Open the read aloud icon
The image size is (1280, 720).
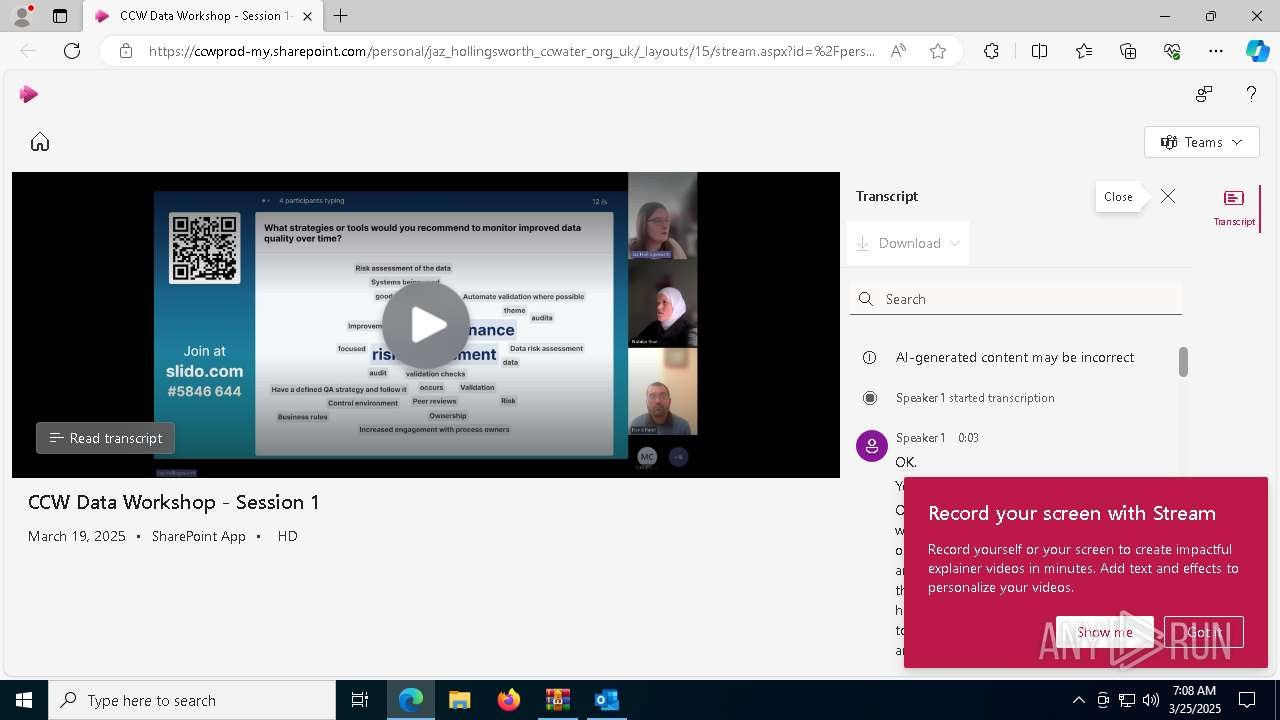898,51
